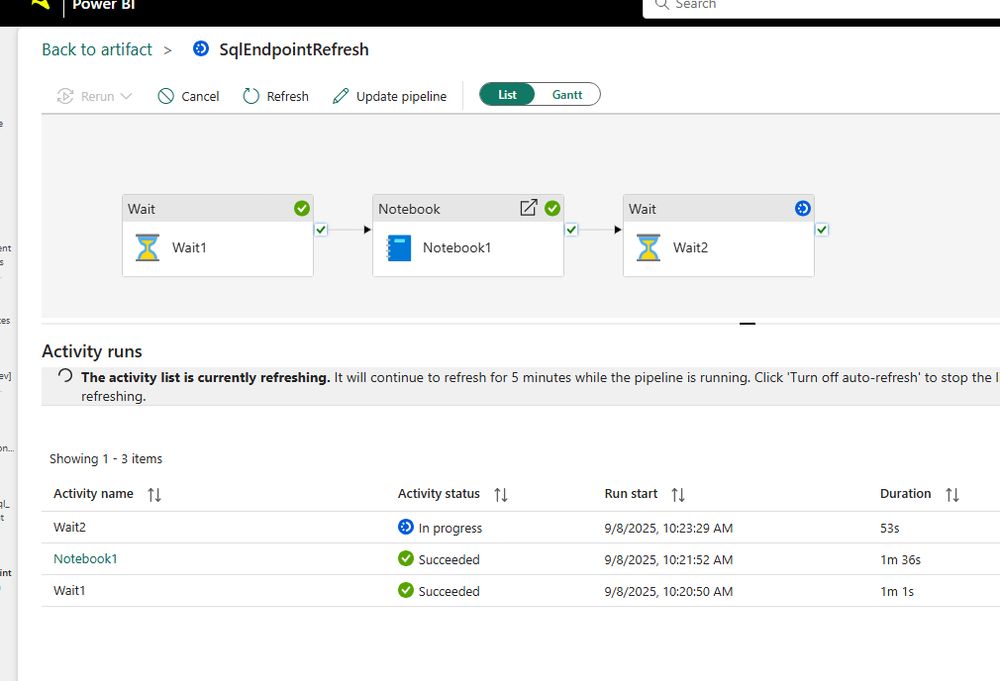This screenshot has width=1000, height=681.
Task: Click Activity status column header
Action: pyautogui.click(x=439, y=494)
